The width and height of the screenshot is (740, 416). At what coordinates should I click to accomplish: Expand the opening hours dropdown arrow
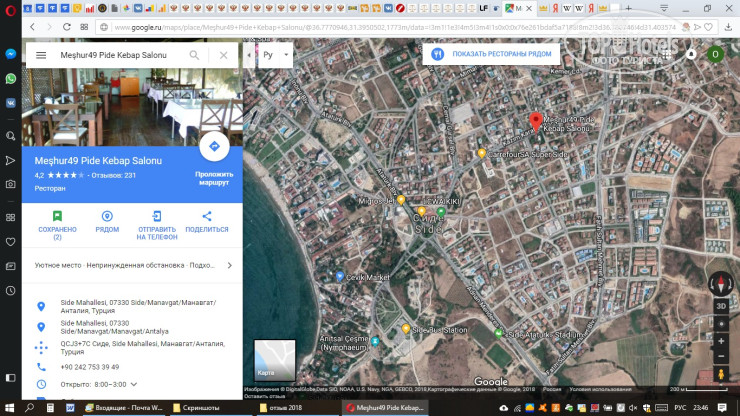coord(134,384)
